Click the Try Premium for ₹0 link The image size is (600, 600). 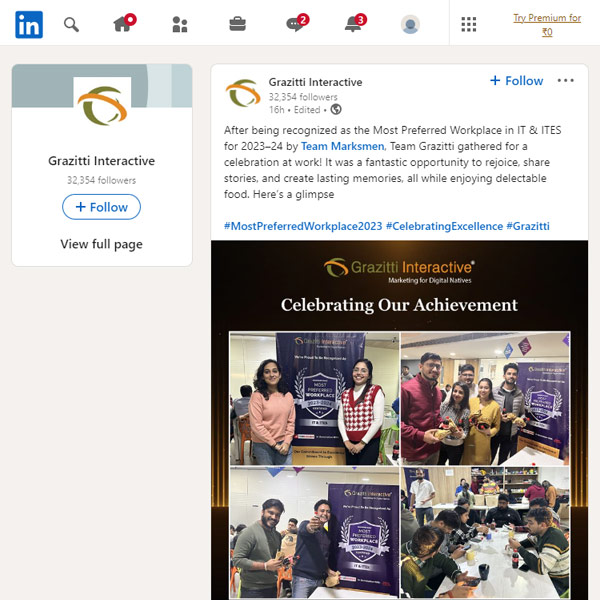coord(547,25)
